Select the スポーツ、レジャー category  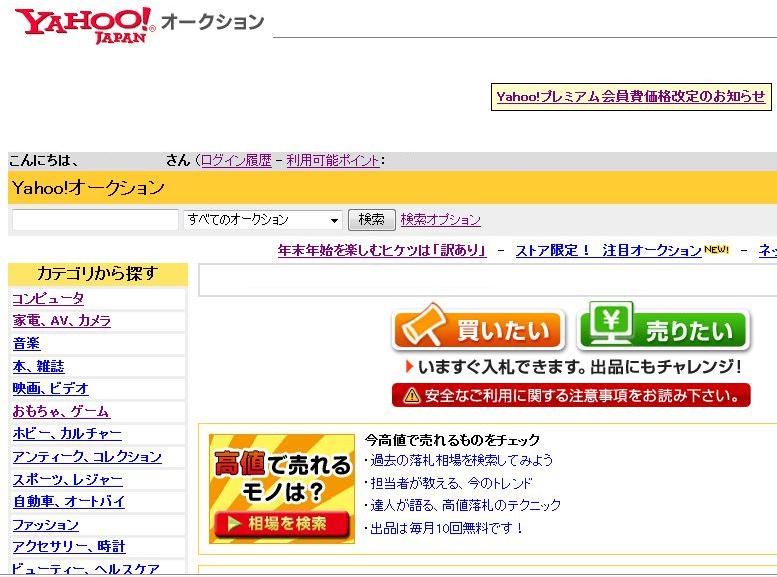(x=67, y=479)
